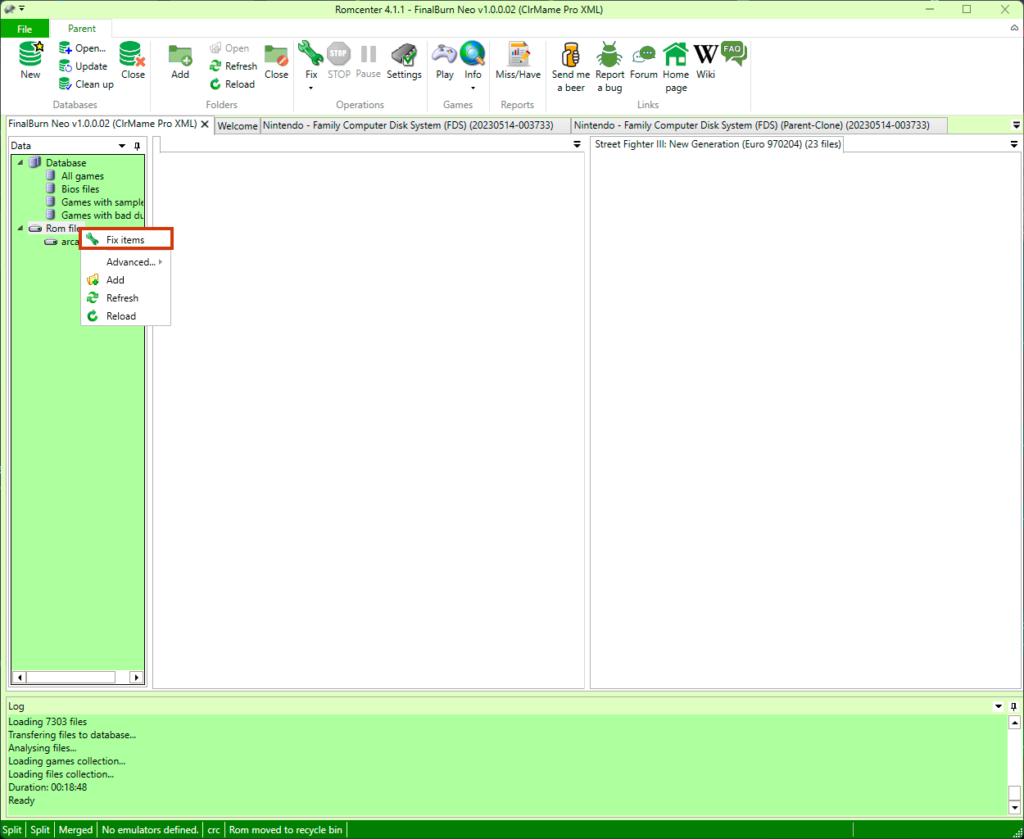This screenshot has height=839, width=1024.
Task: Pin the Data panel
Action: click(x=136, y=146)
